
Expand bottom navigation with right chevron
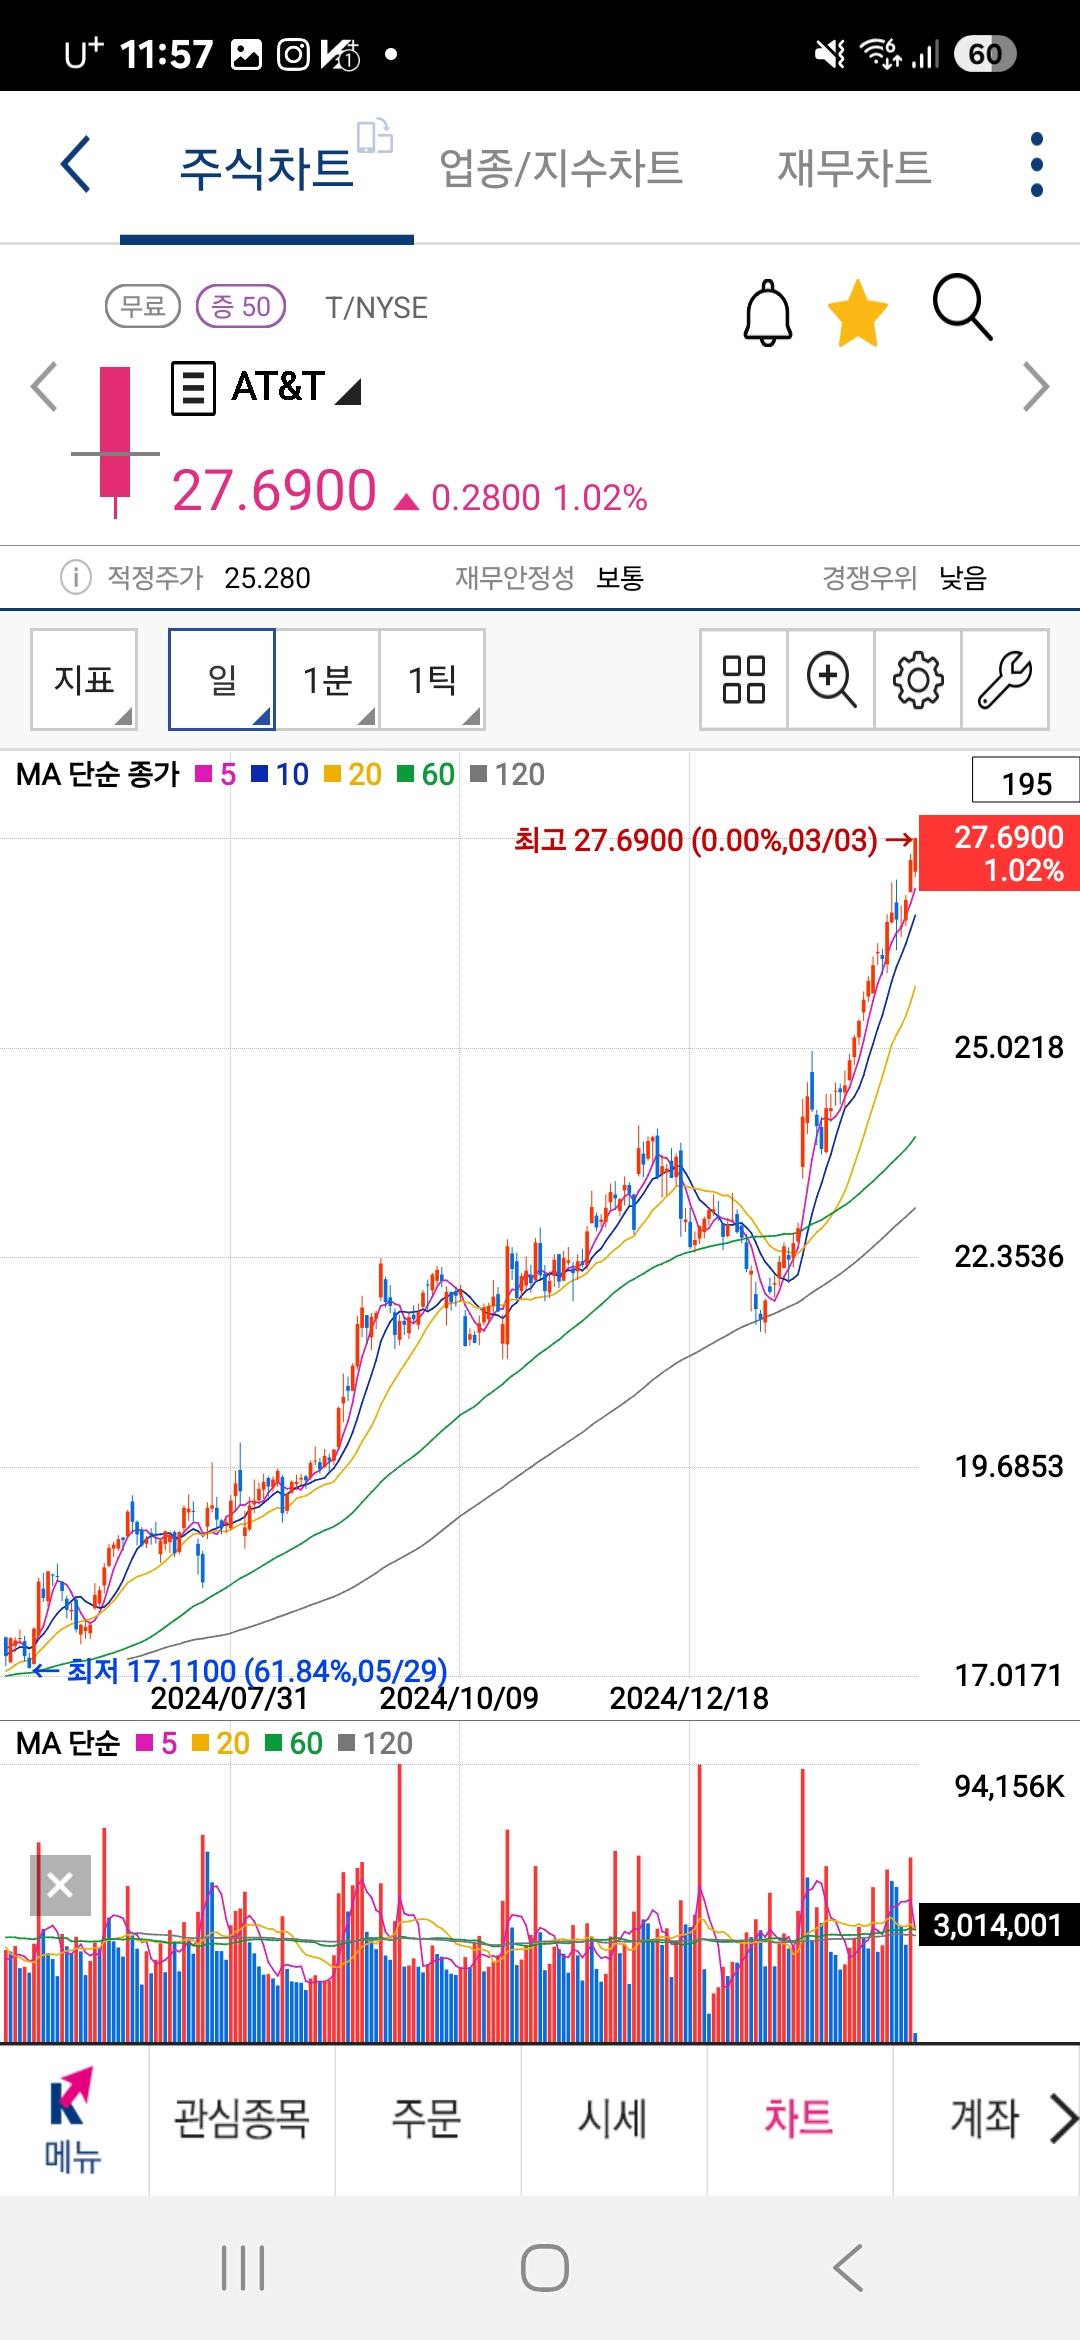click(x=1063, y=2119)
